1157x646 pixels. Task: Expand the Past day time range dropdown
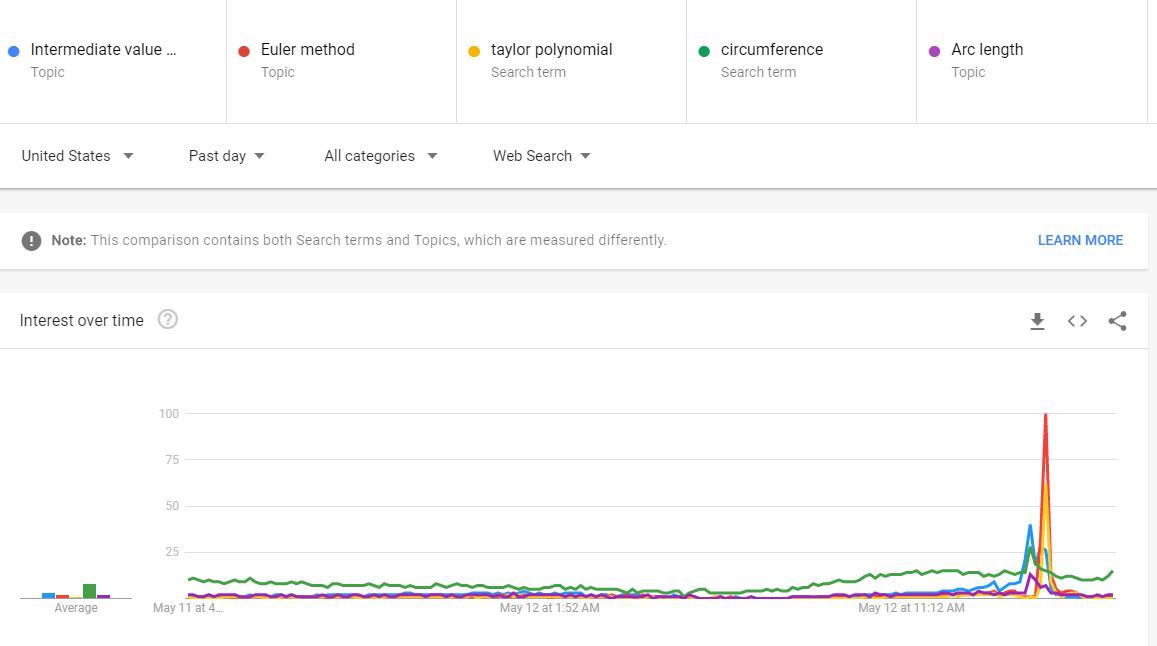tap(226, 156)
